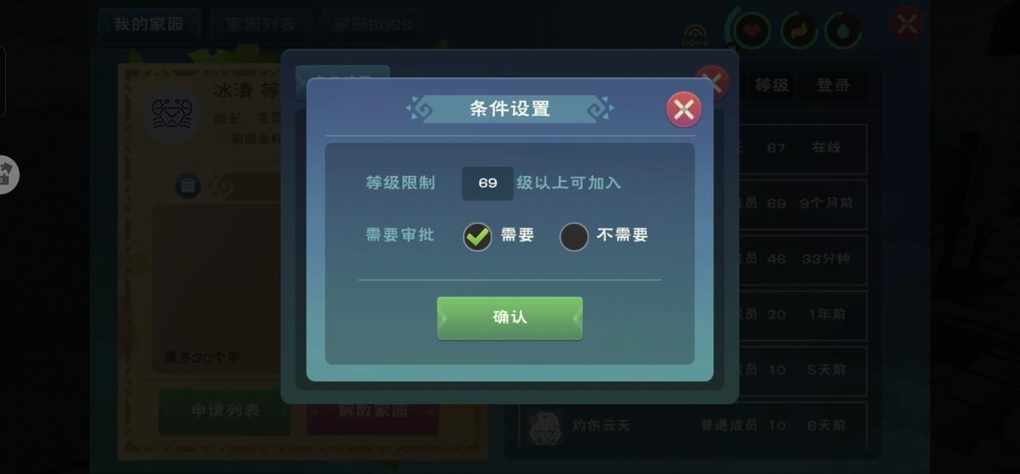Confirm settings with 确认 button
Image resolution: width=1020 pixels, height=474 pixels.
pyautogui.click(x=509, y=318)
